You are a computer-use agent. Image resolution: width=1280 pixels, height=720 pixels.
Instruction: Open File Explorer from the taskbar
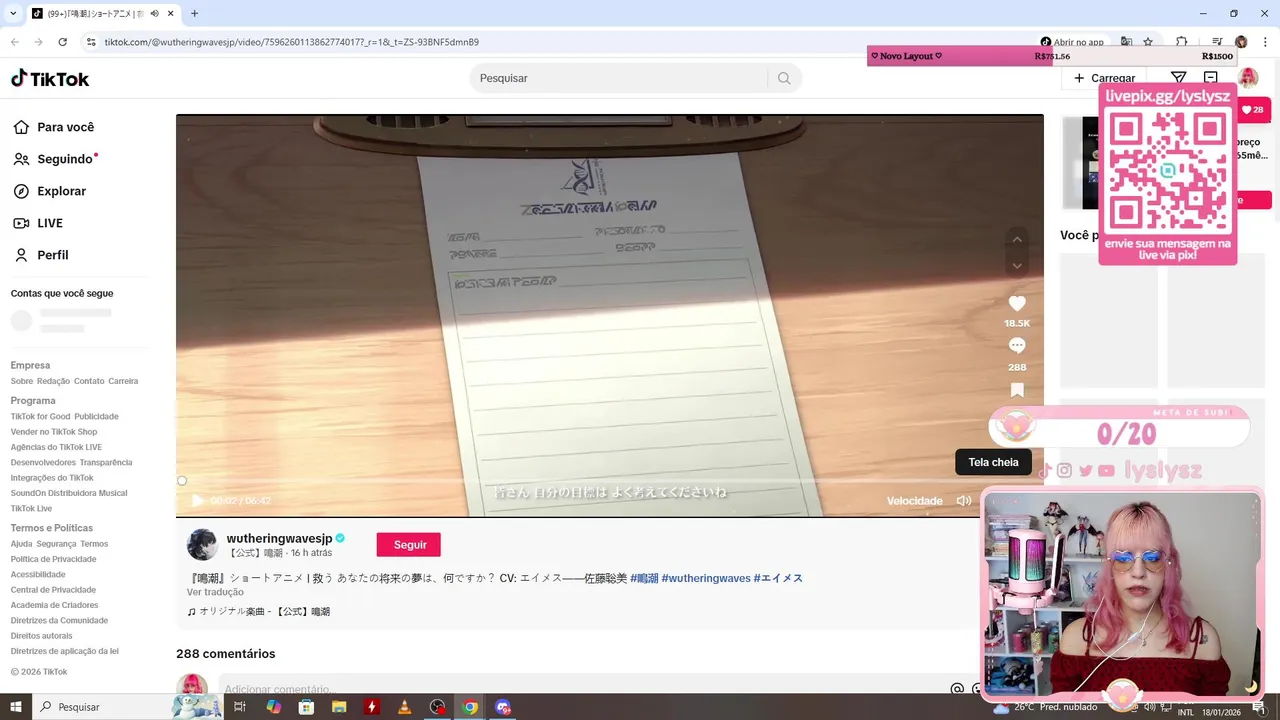(339, 707)
